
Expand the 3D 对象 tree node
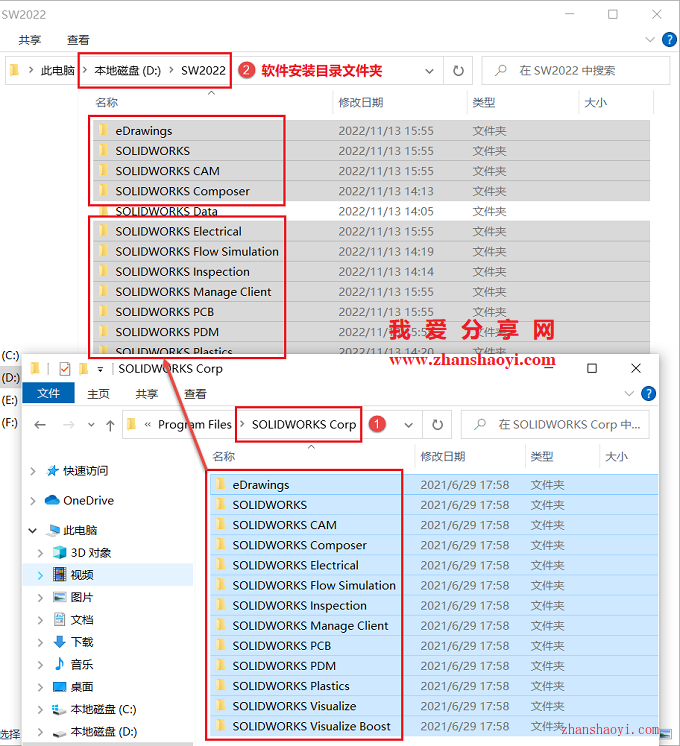click(x=40, y=553)
